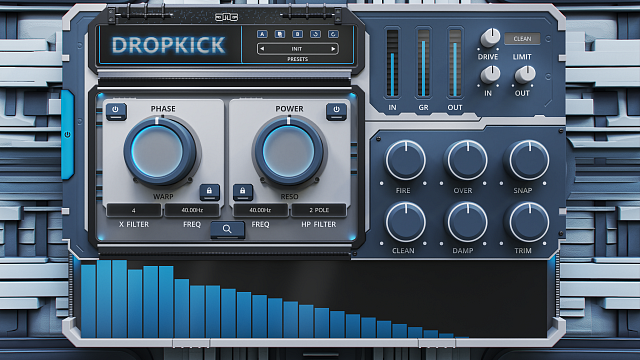640x360 pixels.
Task: Click the CLEAN limit mode button
Action: 522,39
